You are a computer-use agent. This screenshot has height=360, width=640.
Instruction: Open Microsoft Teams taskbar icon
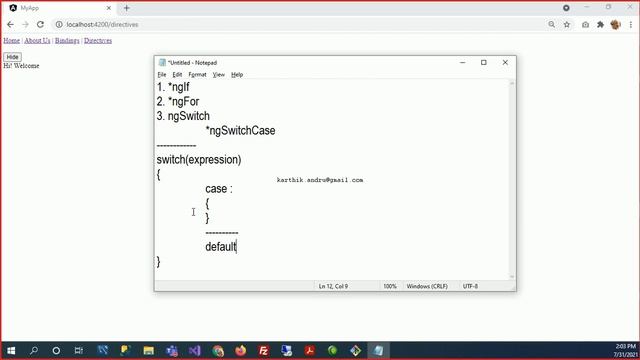[x=172, y=351]
